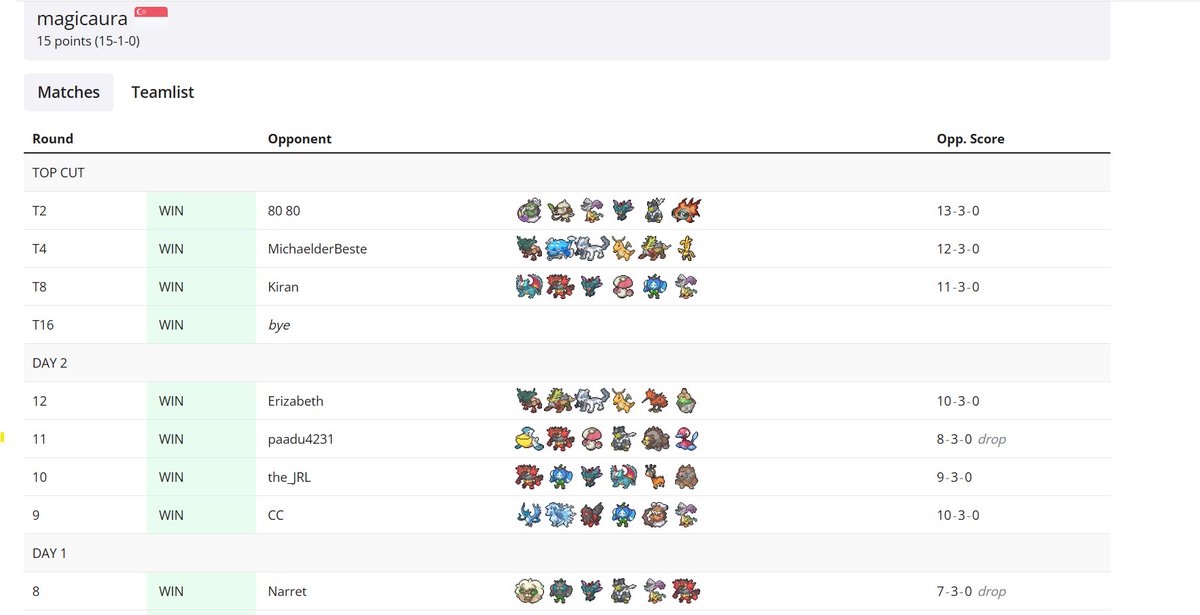Click the first Pokémon sprite in Narret's team

[528, 591]
